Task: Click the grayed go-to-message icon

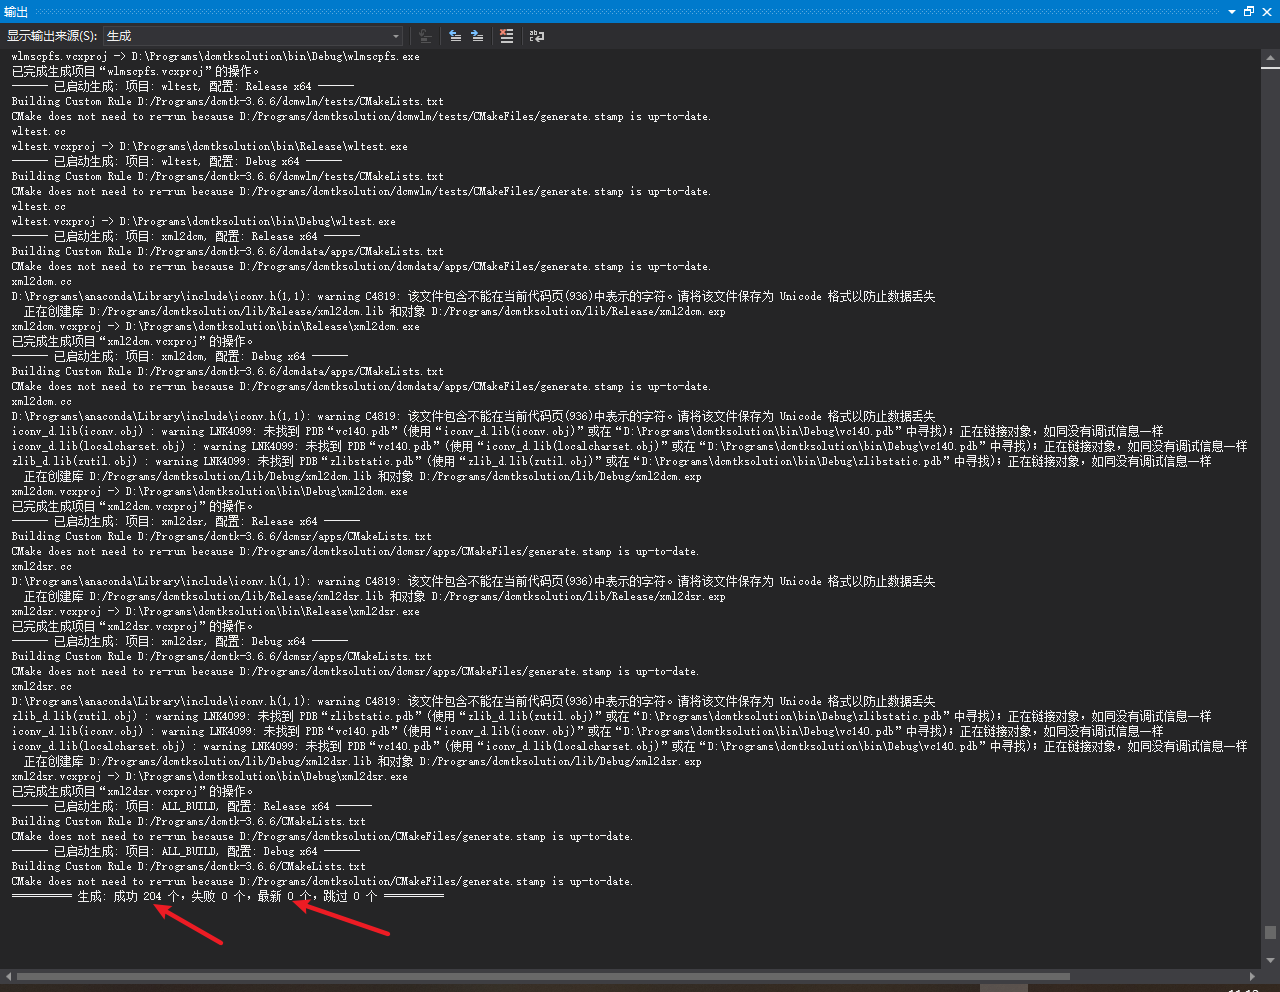Action: coord(425,36)
